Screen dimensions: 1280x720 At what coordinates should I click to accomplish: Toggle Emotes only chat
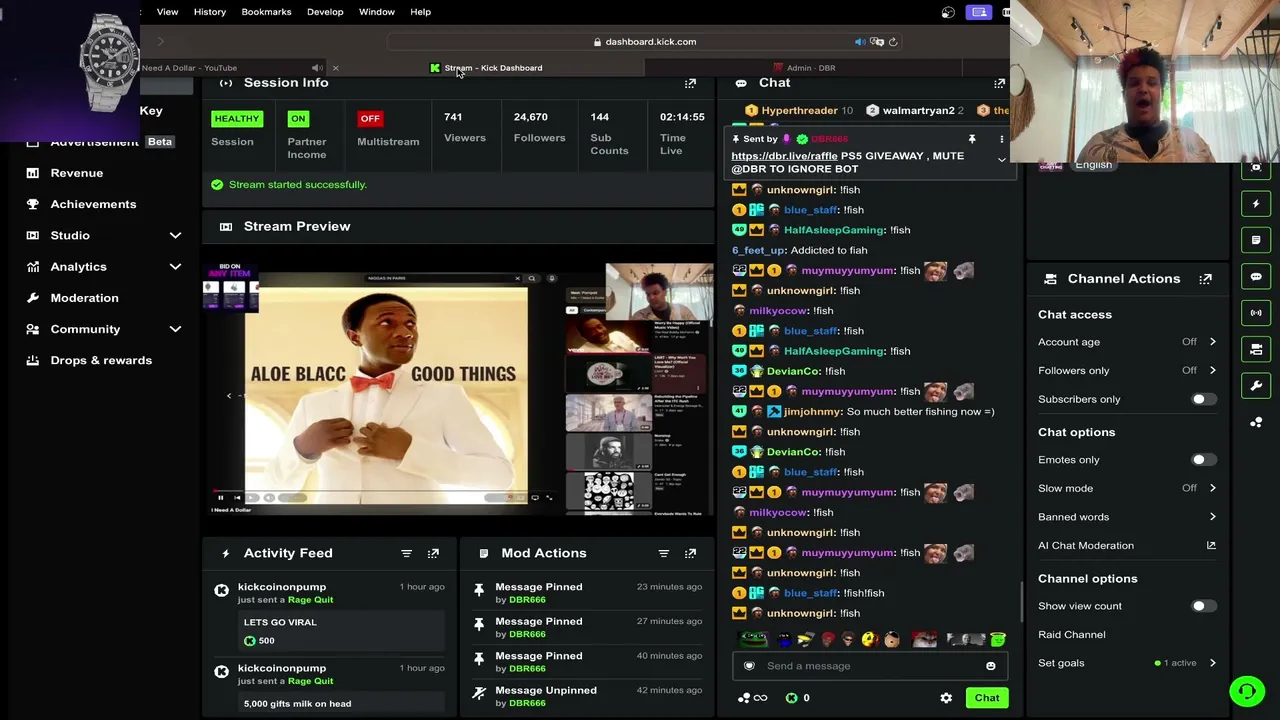point(1203,460)
